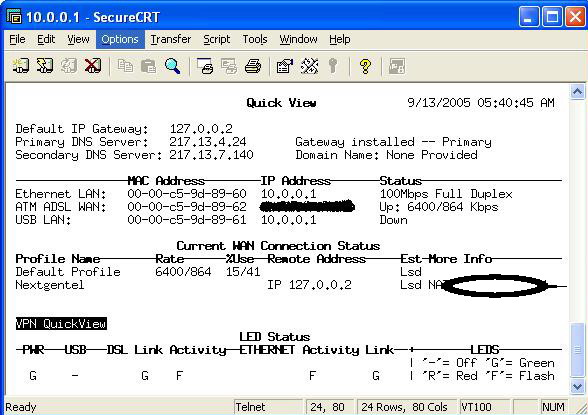Click the Paste clipboard icon
This screenshot has height=415, width=588.
point(148,66)
